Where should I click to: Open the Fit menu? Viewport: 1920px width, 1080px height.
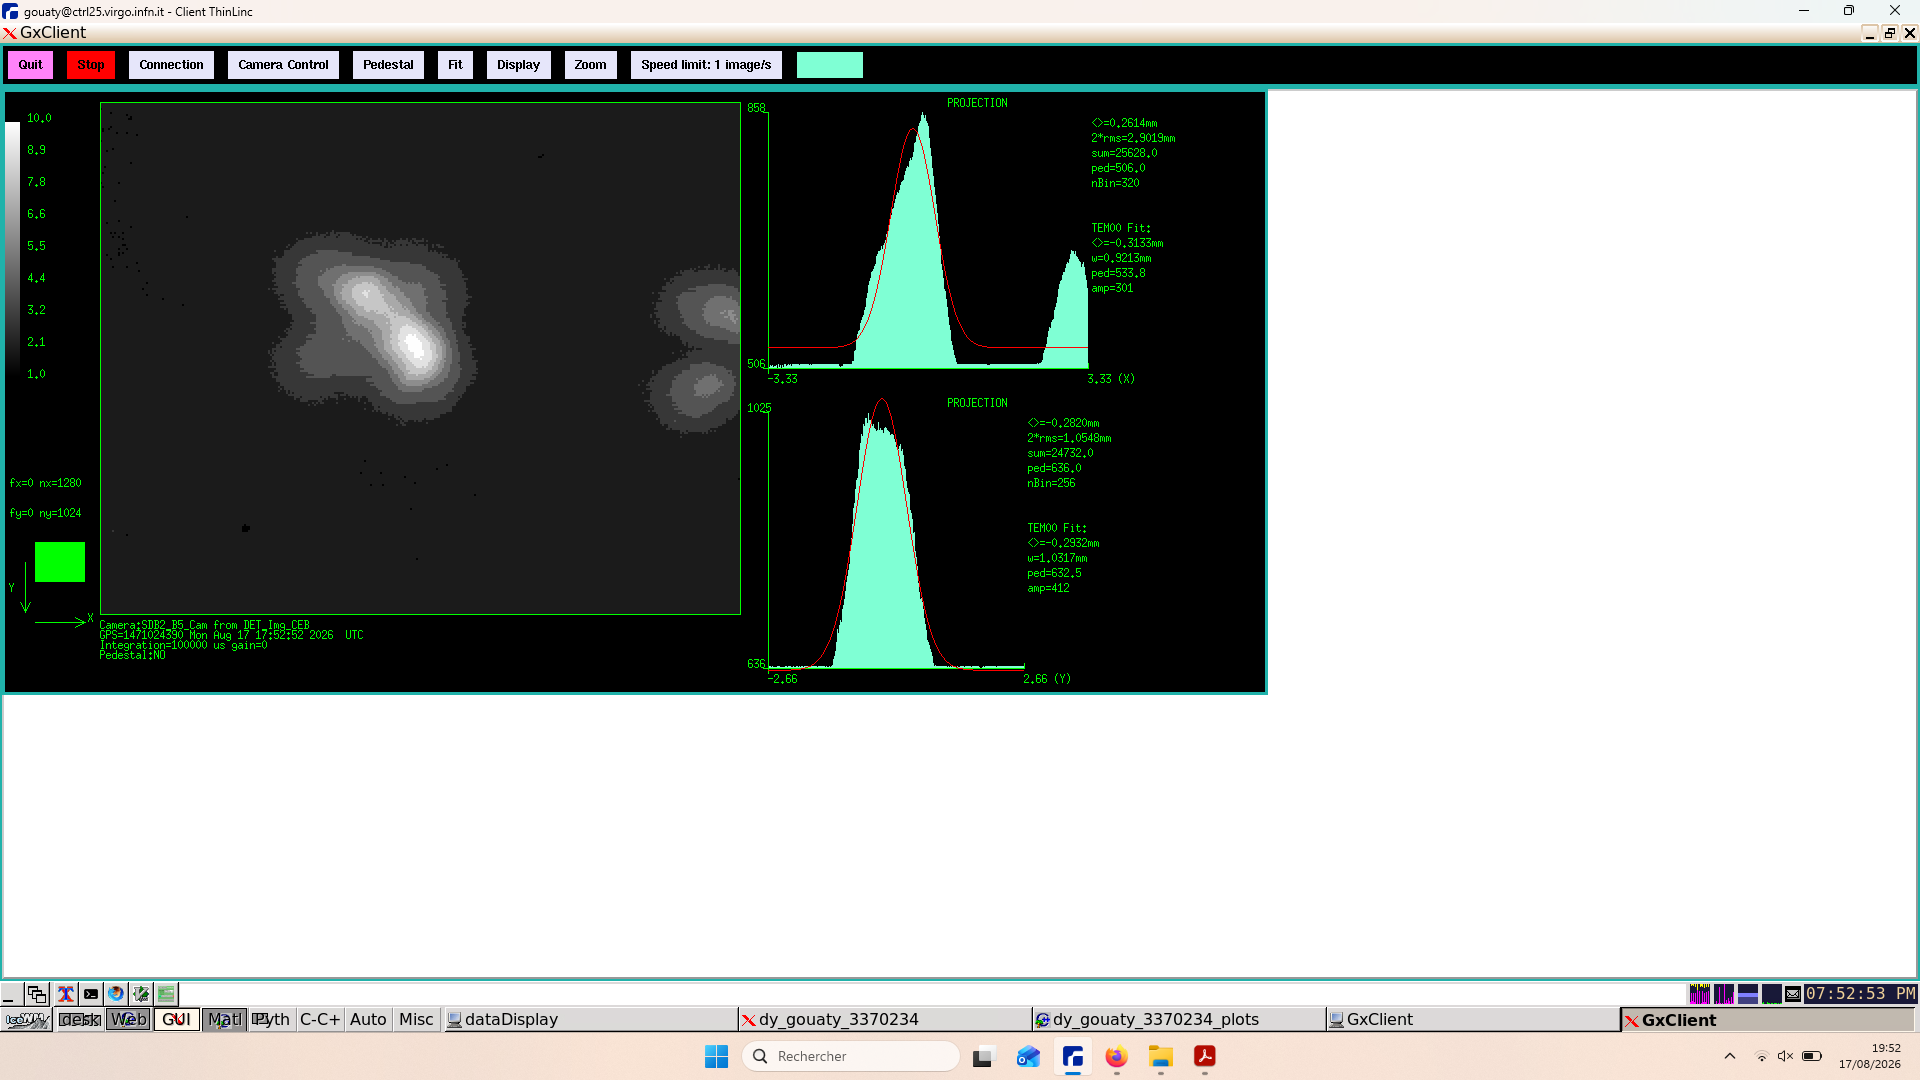(x=455, y=65)
